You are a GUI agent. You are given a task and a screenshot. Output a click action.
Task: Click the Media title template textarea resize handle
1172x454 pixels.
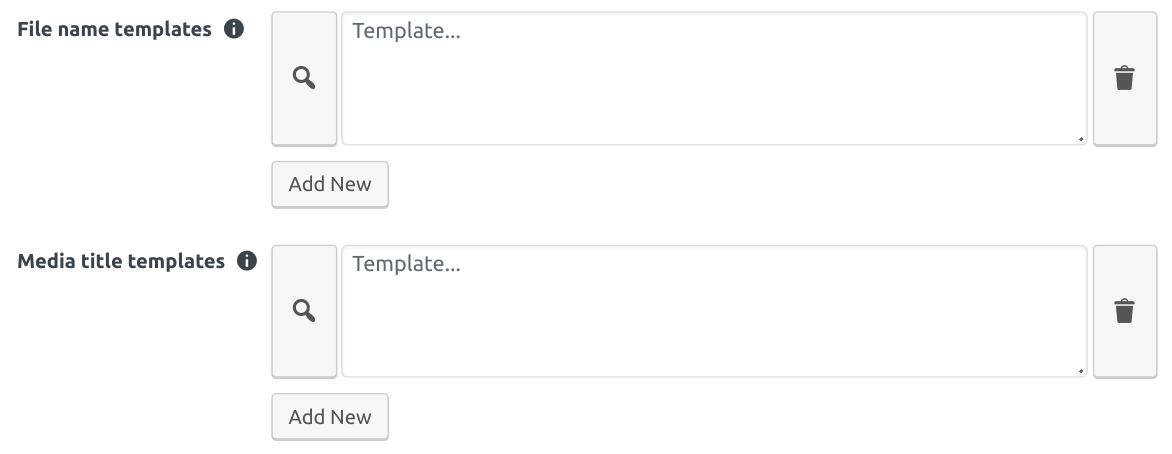point(1082,372)
